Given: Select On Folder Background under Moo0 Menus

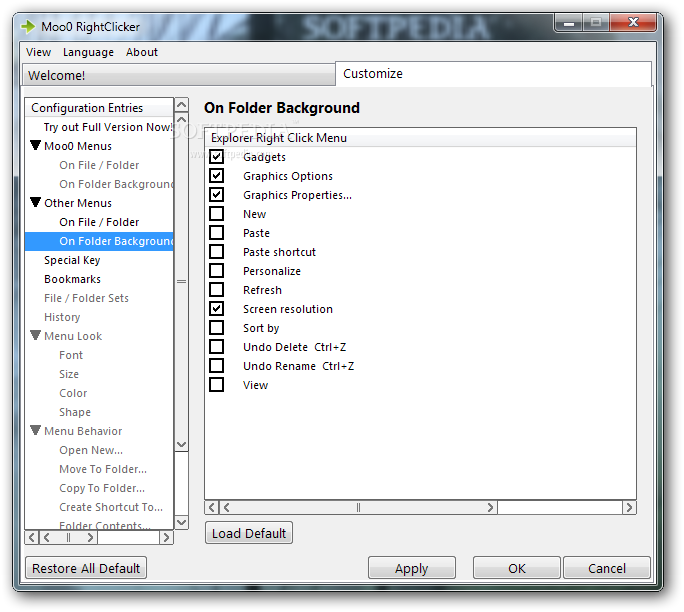Looking at the screenshot, I should coord(116,184).
